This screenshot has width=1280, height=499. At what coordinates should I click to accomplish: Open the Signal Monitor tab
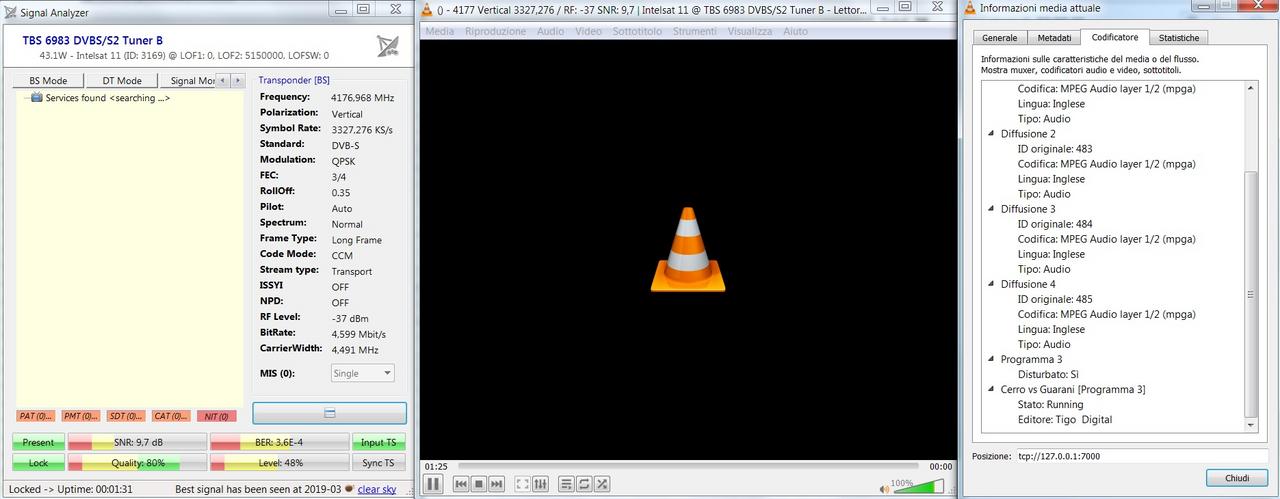tap(188, 81)
